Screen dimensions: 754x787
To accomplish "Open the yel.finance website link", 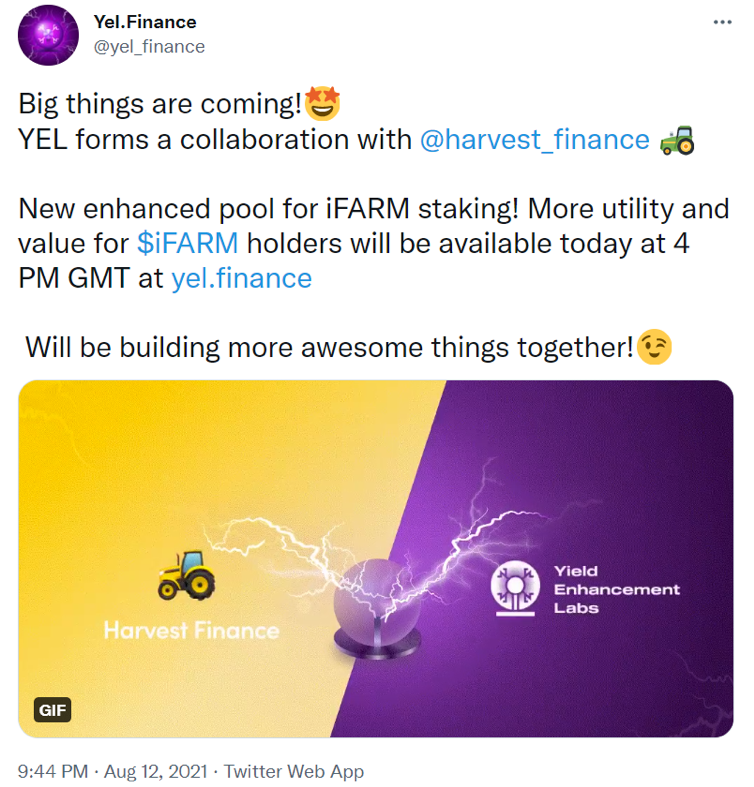I will pyautogui.click(x=241, y=279).
